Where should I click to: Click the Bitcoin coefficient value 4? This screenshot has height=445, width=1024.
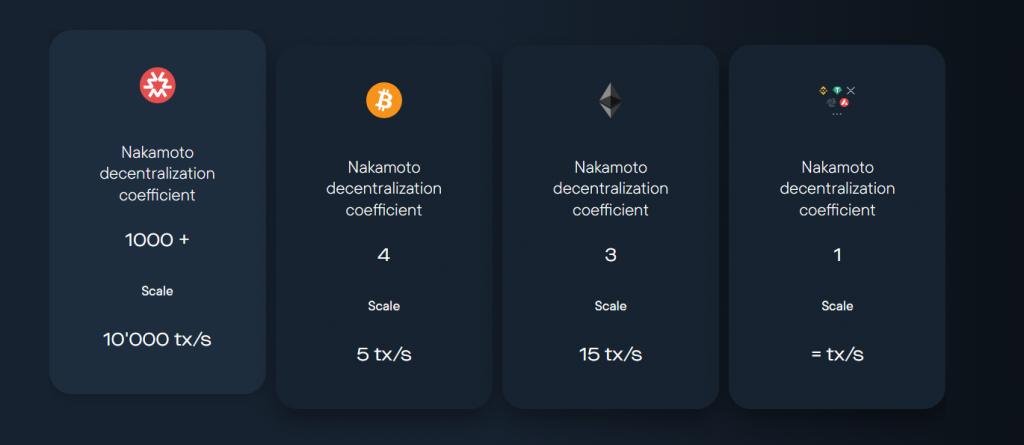click(x=384, y=255)
